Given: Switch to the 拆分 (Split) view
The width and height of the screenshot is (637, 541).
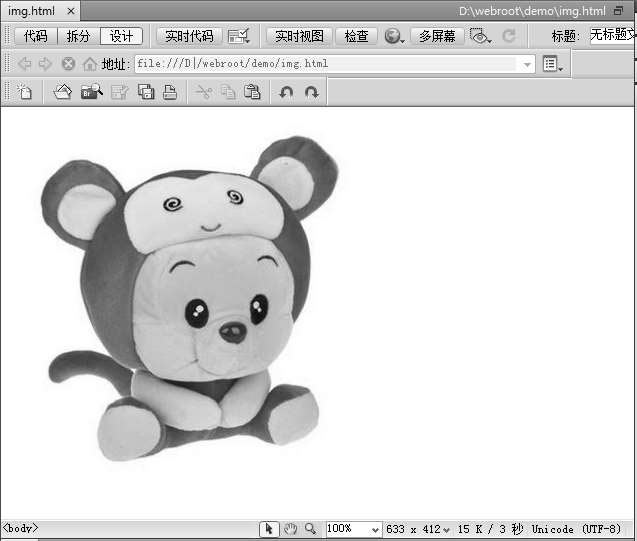Looking at the screenshot, I should coord(78,36).
